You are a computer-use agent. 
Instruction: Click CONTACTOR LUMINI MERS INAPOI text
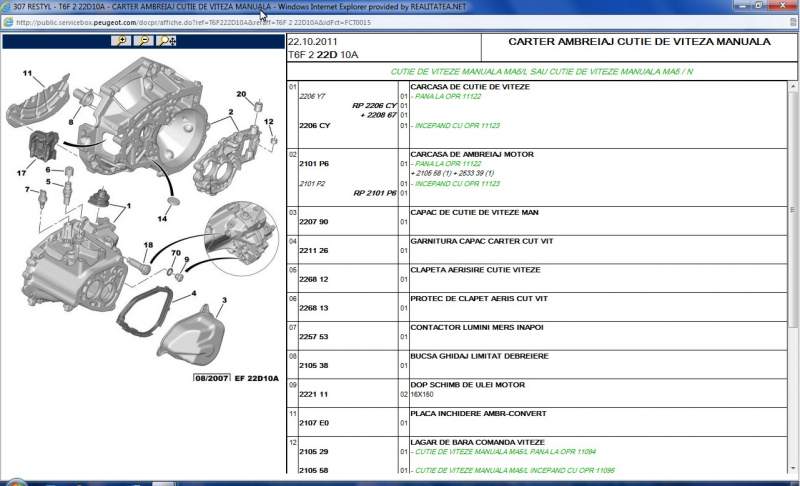(x=477, y=327)
